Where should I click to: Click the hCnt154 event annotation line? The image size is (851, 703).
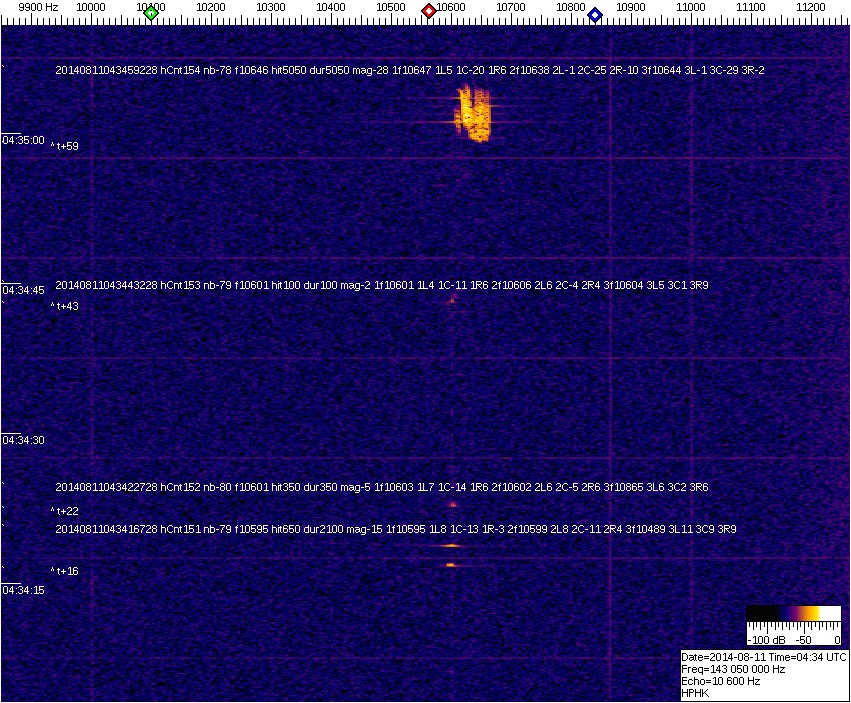point(410,70)
